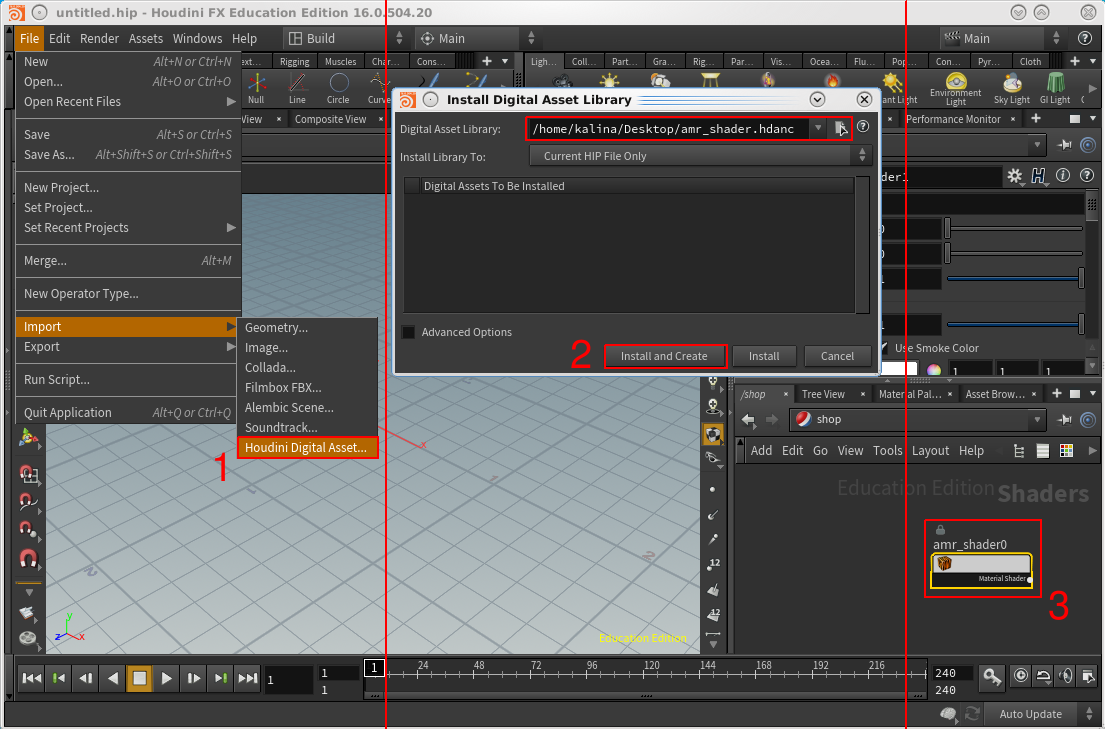The image size is (1105, 729).
Task: Click the Install and Create button
Action: [664, 356]
